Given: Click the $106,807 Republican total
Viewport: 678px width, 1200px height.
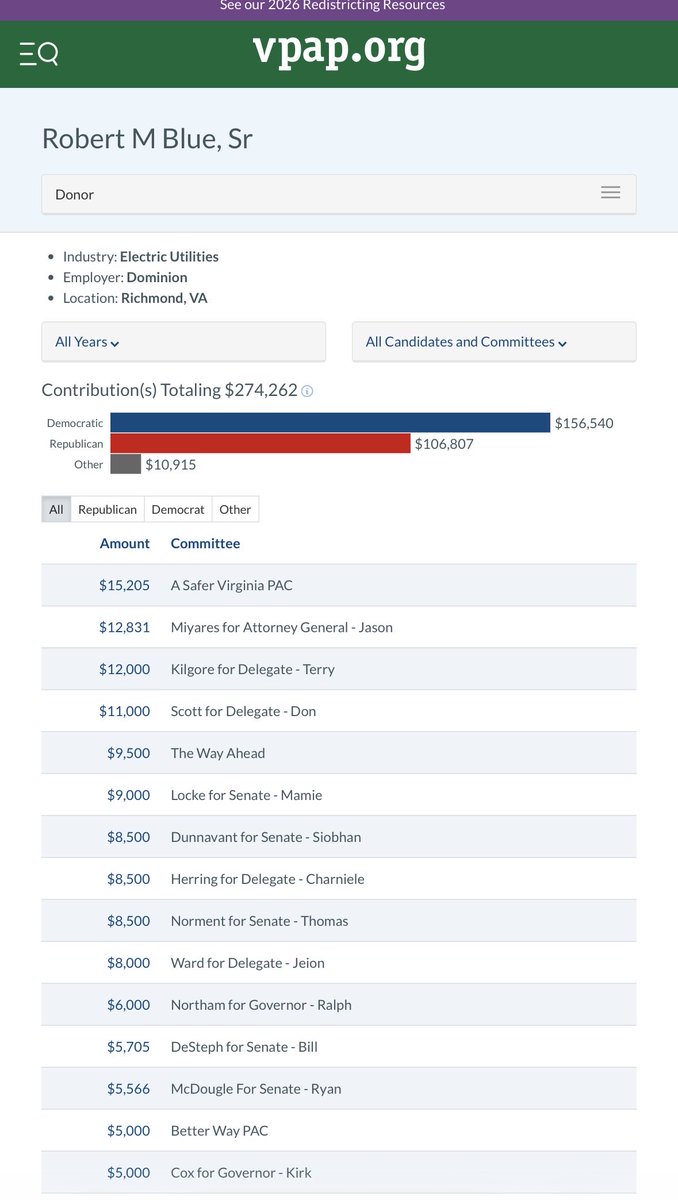Looking at the screenshot, I should tap(444, 443).
